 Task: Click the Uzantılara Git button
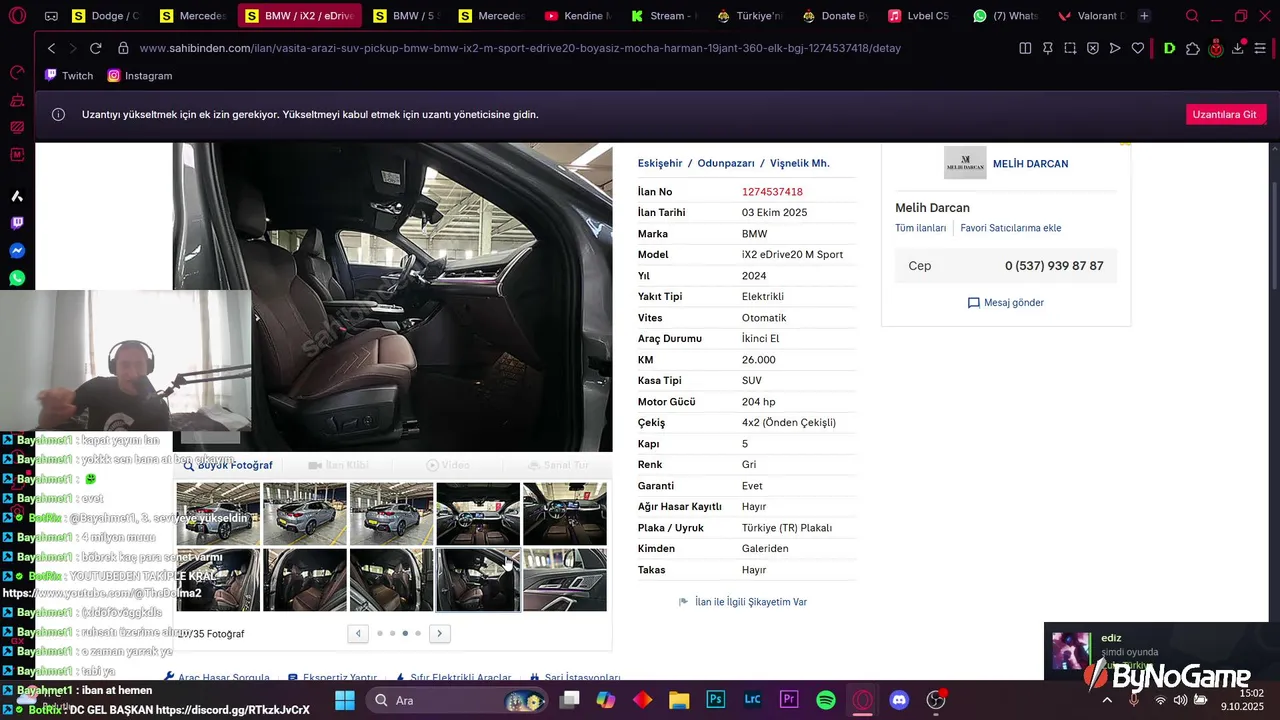click(1226, 114)
